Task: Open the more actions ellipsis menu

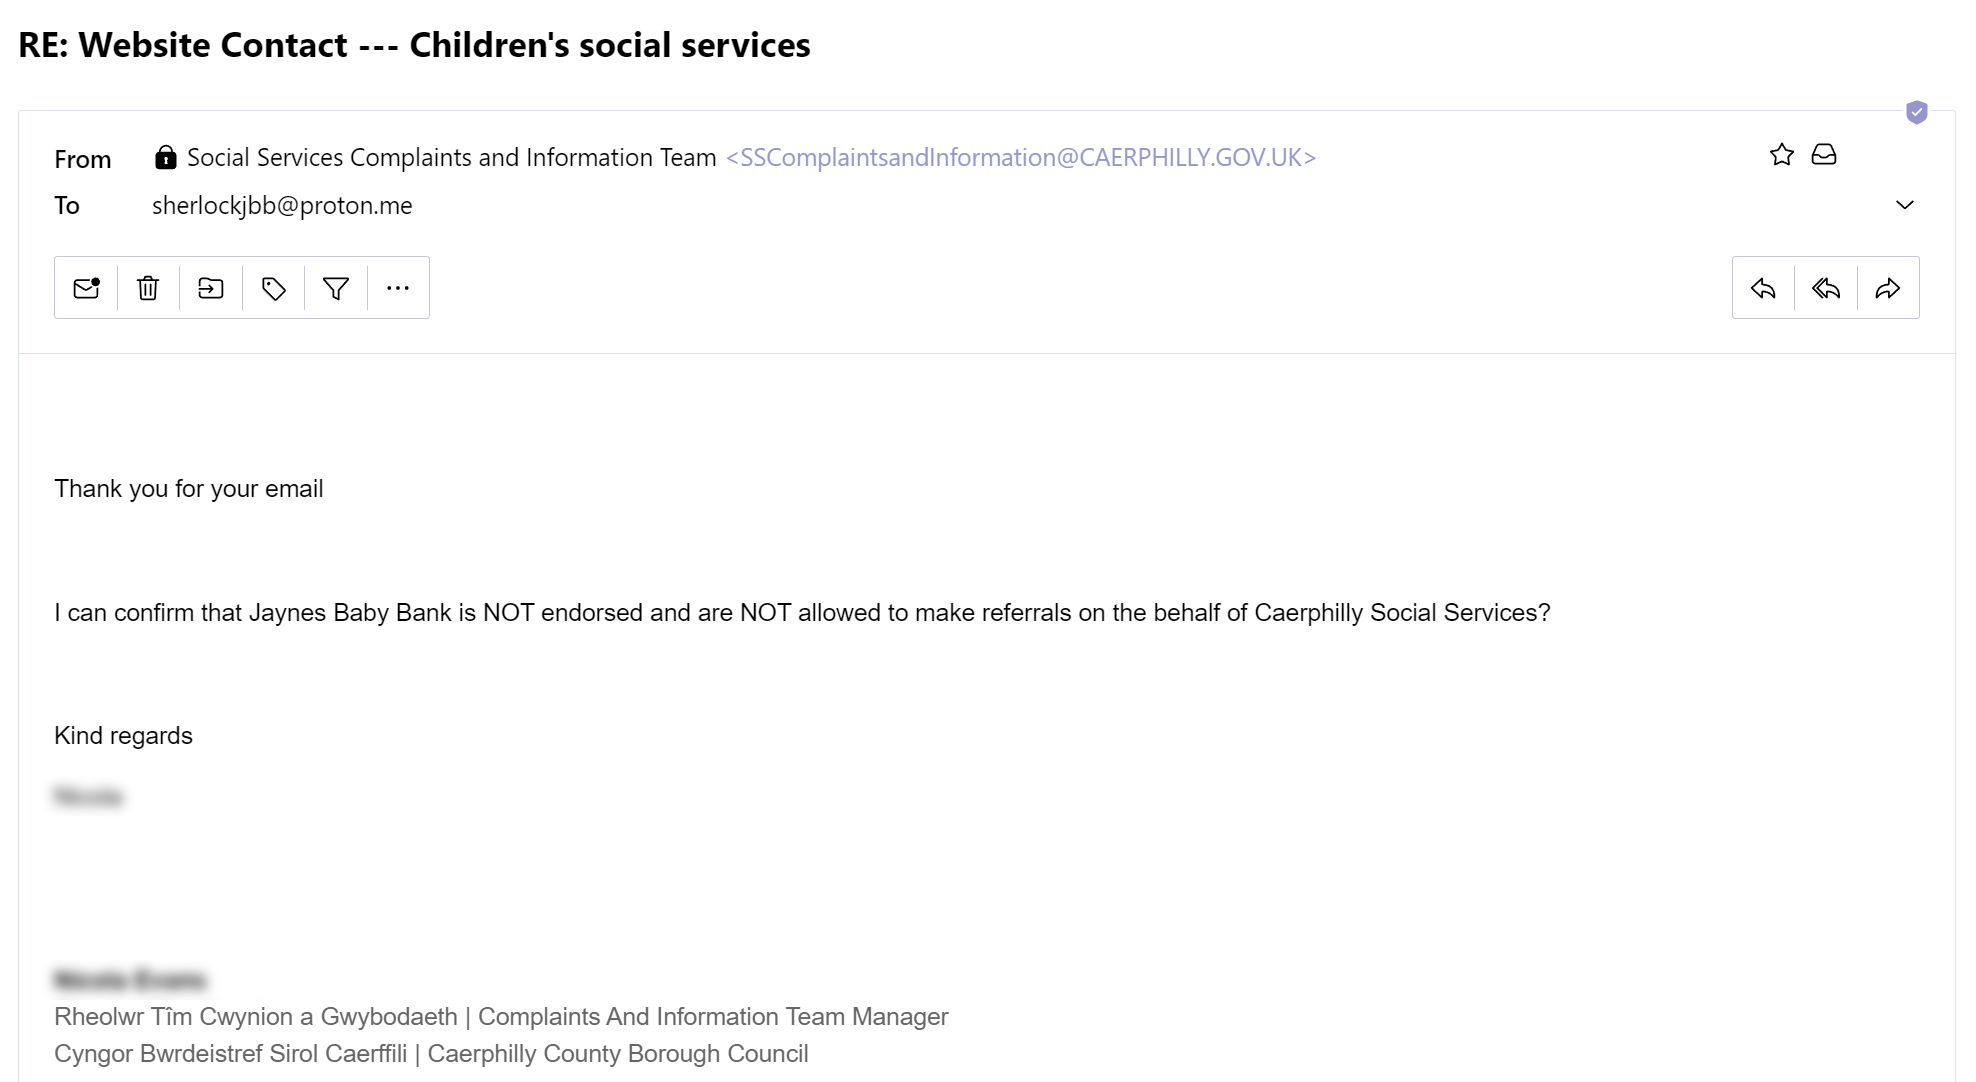Action: pyautogui.click(x=398, y=289)
